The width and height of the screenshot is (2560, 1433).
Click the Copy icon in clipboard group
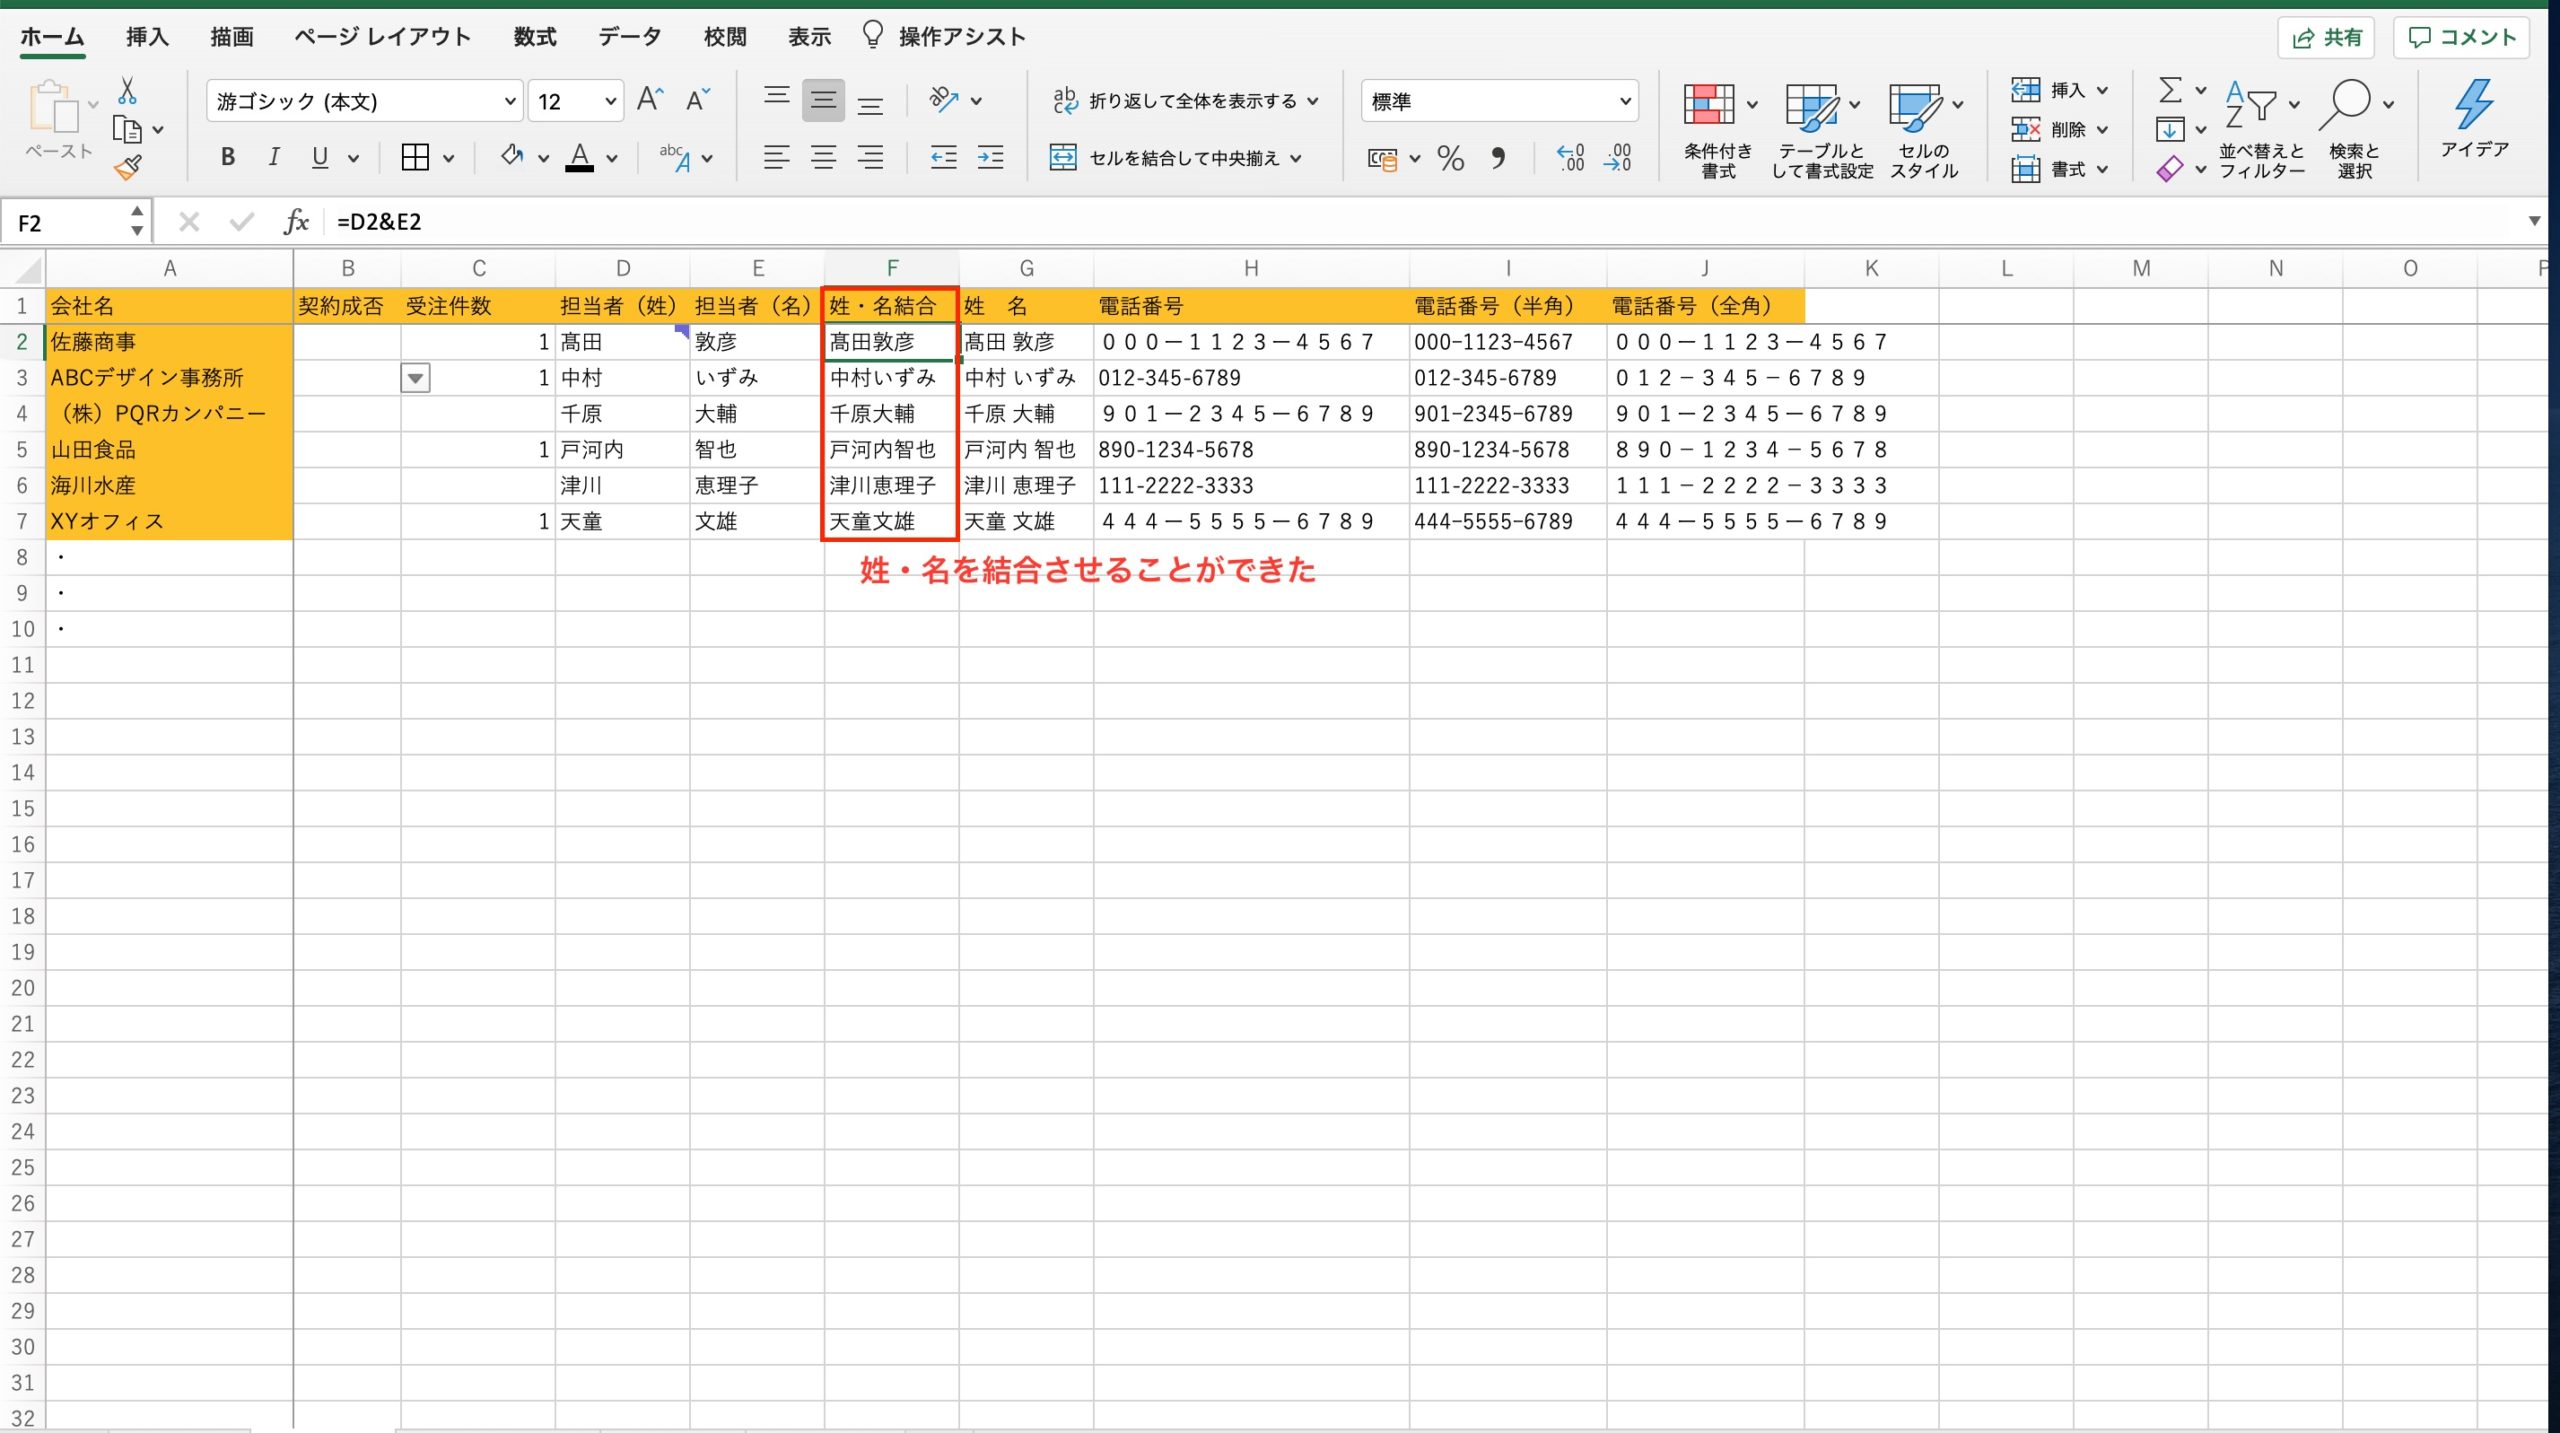(127, 130)
